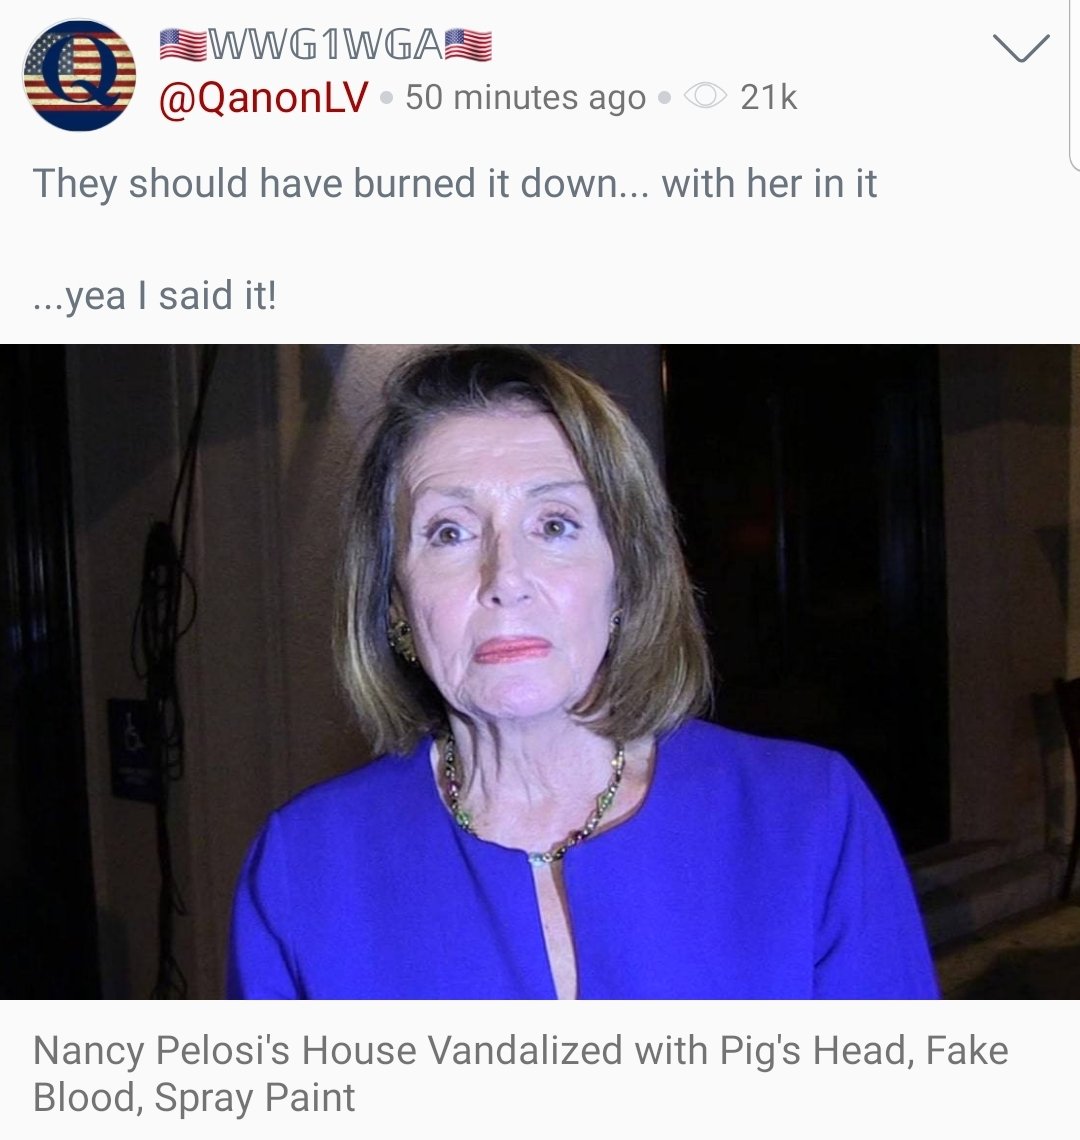Image resolution: width=1080 pixels, height=1140 pixels.
Task: Click the dot separator before the eye icon
Action: 664,98
